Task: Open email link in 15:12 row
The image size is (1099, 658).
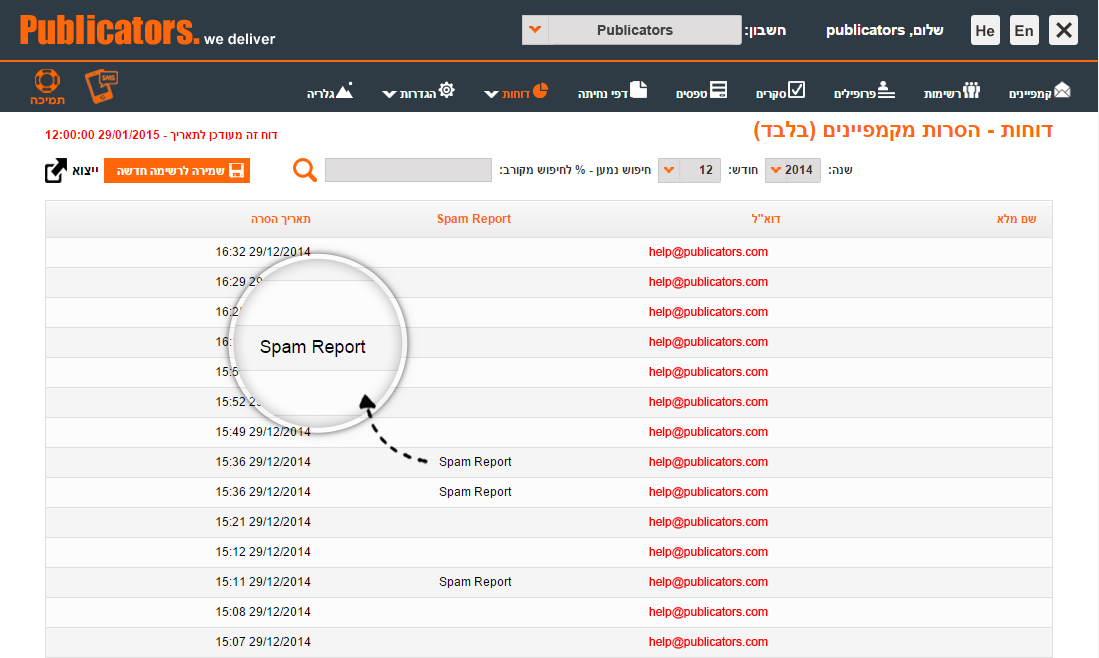Action: pos(708,551)
